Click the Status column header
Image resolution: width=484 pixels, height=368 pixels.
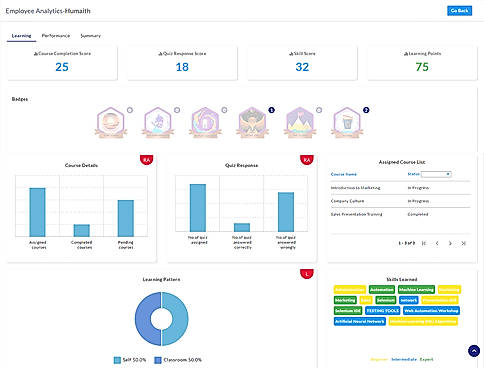(413, 174)
